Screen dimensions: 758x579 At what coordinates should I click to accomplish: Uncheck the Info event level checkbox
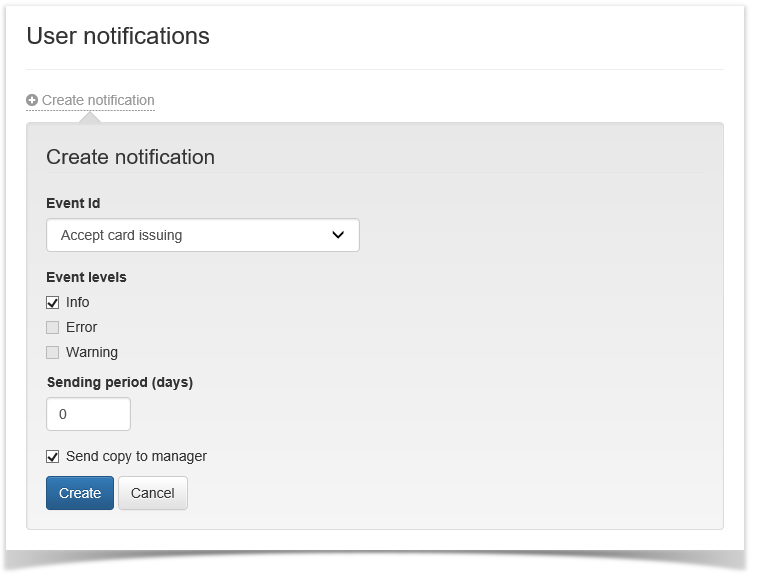click(53, 303)
